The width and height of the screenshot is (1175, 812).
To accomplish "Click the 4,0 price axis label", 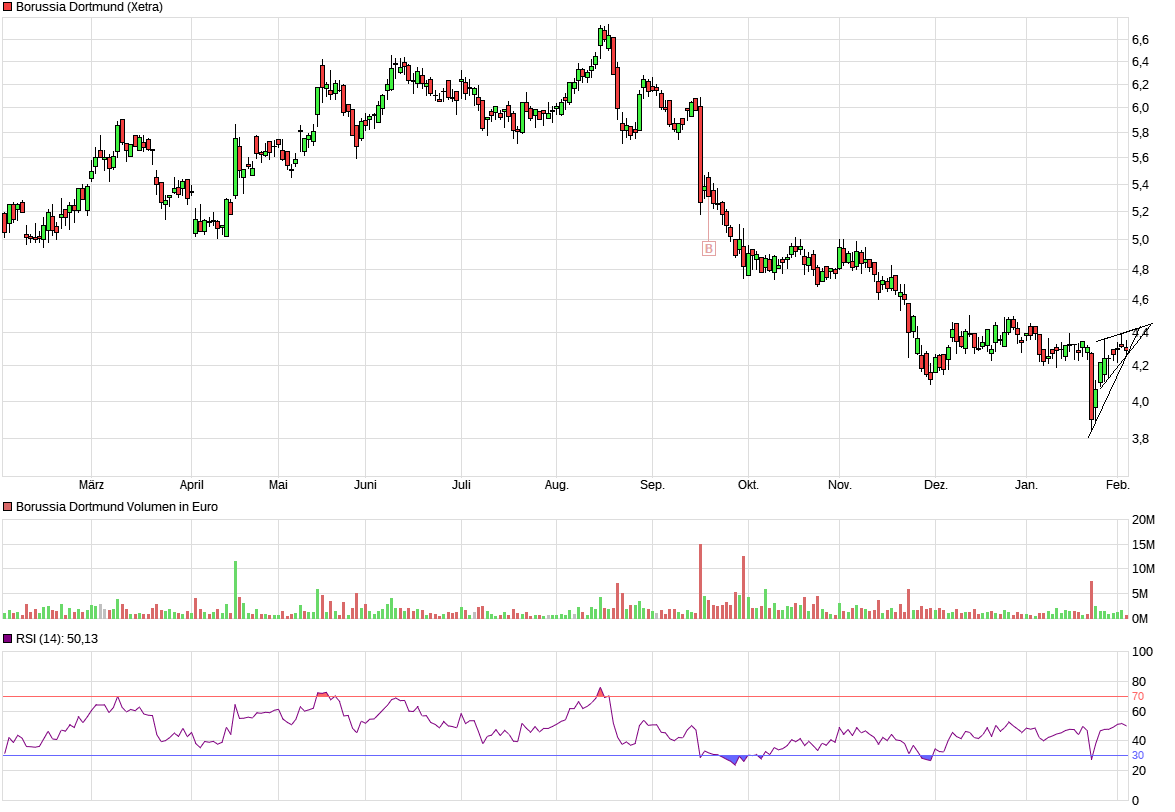I will pos(1141,402).
